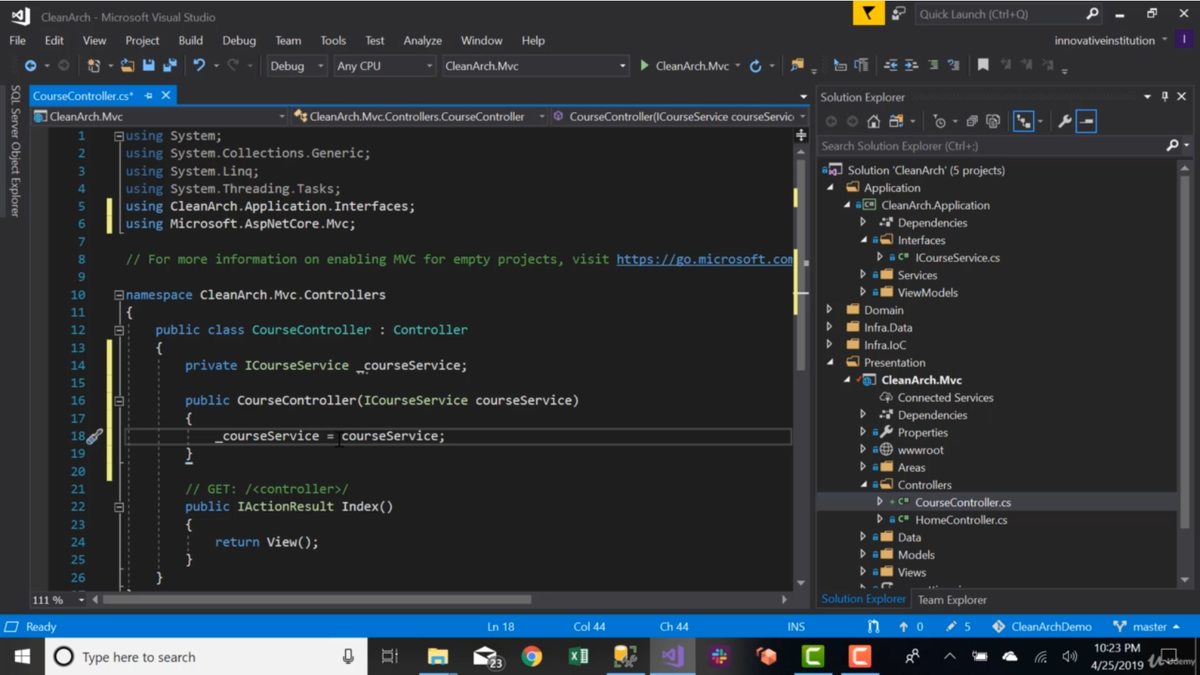Click the screwdriver quick actions icon on line 18
1200x675 pixels.
click(x=94, y=437)
